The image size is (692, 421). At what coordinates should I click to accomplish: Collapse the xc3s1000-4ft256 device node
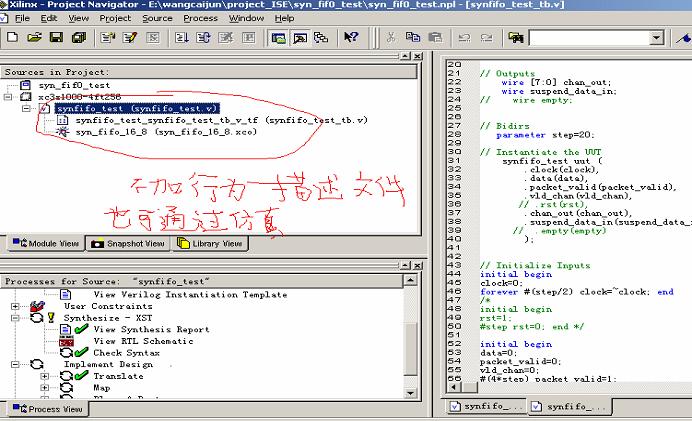9,97
